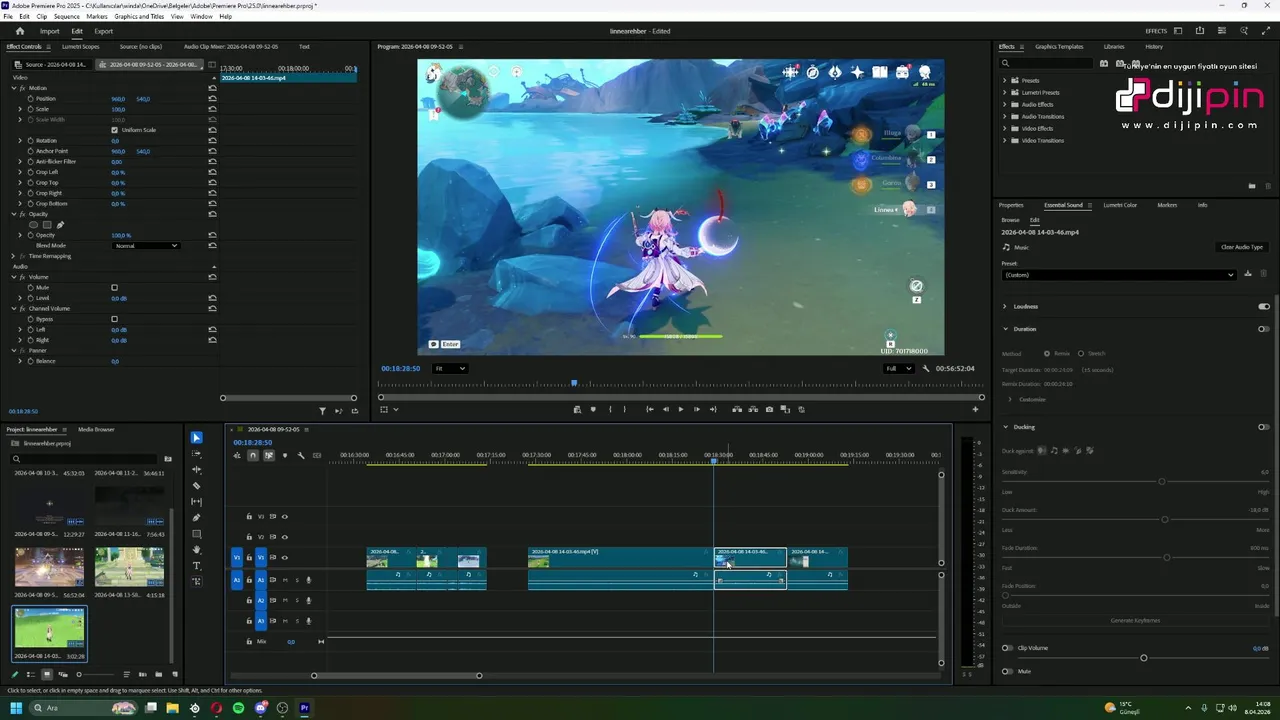
Task: Select the Selection tool in the tools panel
Action: [196, 438]
